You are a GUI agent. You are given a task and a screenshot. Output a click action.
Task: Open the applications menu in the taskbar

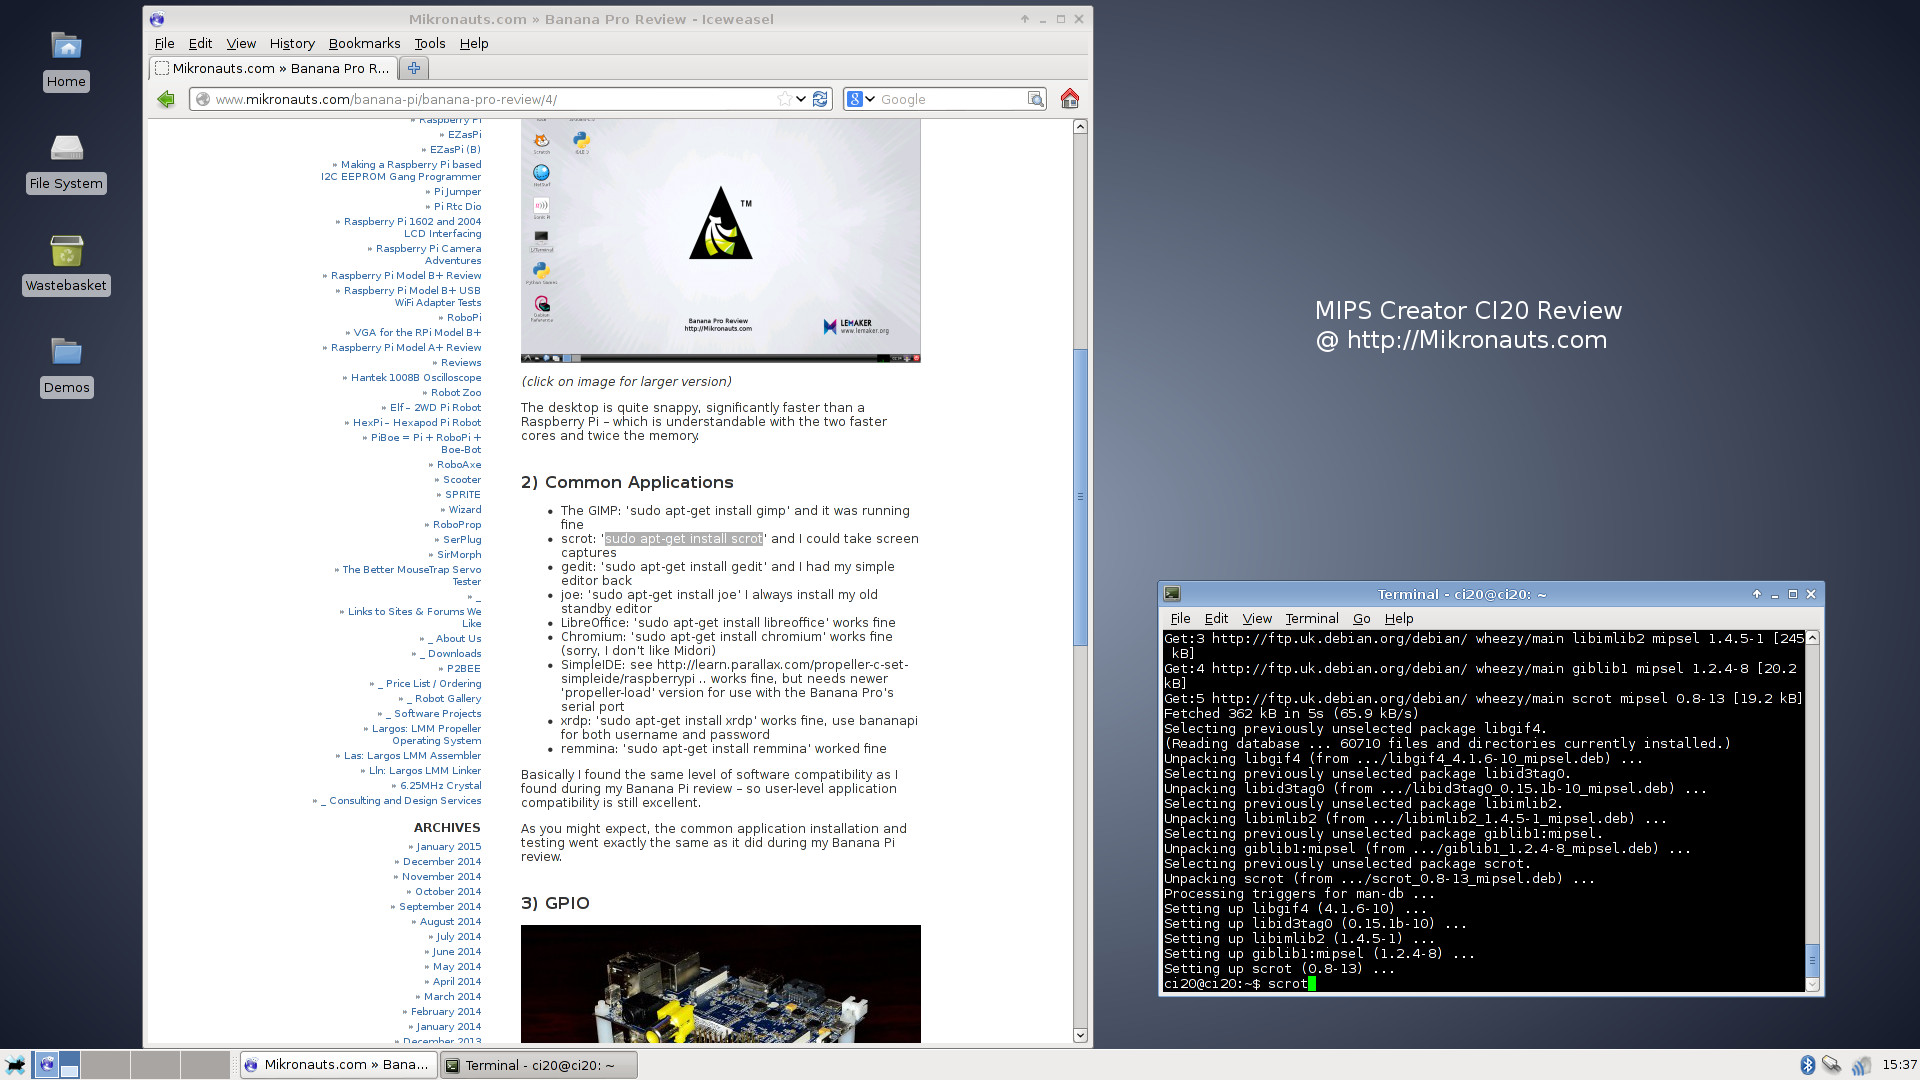tap(15, 1065)
